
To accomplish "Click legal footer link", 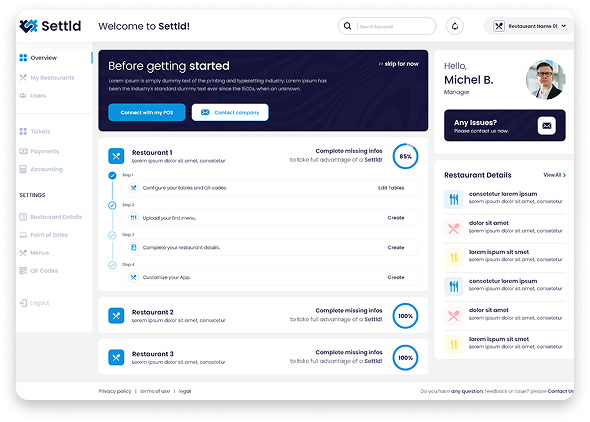I will click(185, 391).
